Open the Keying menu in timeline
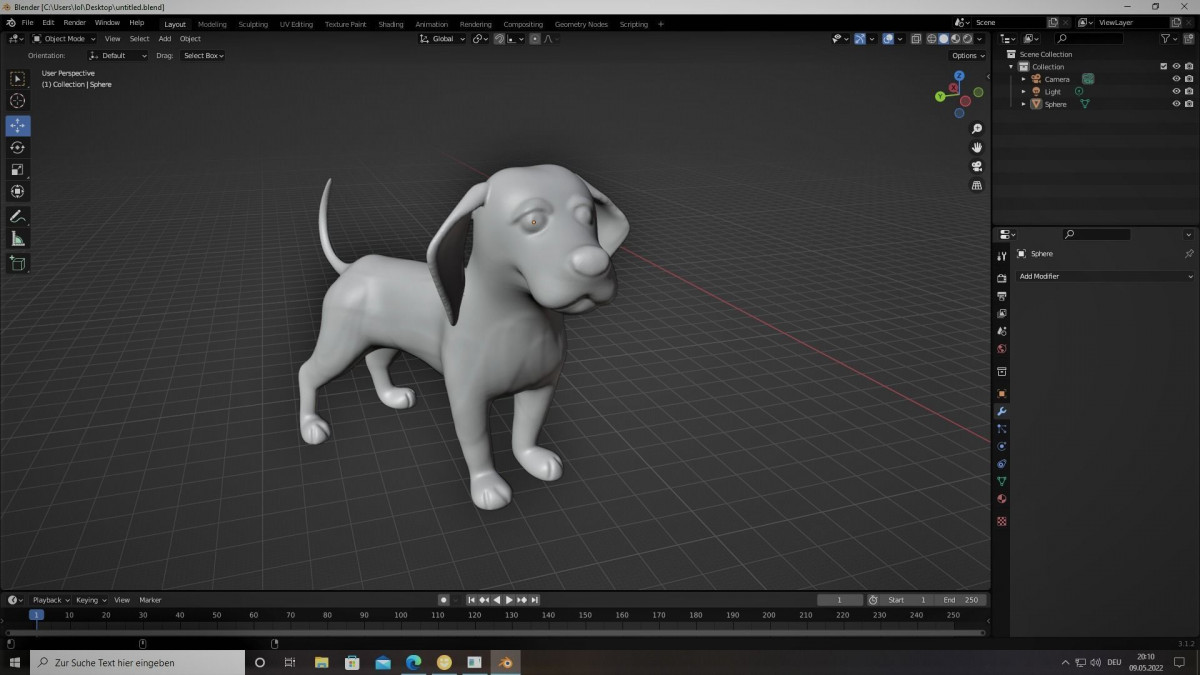 [90, 600]
